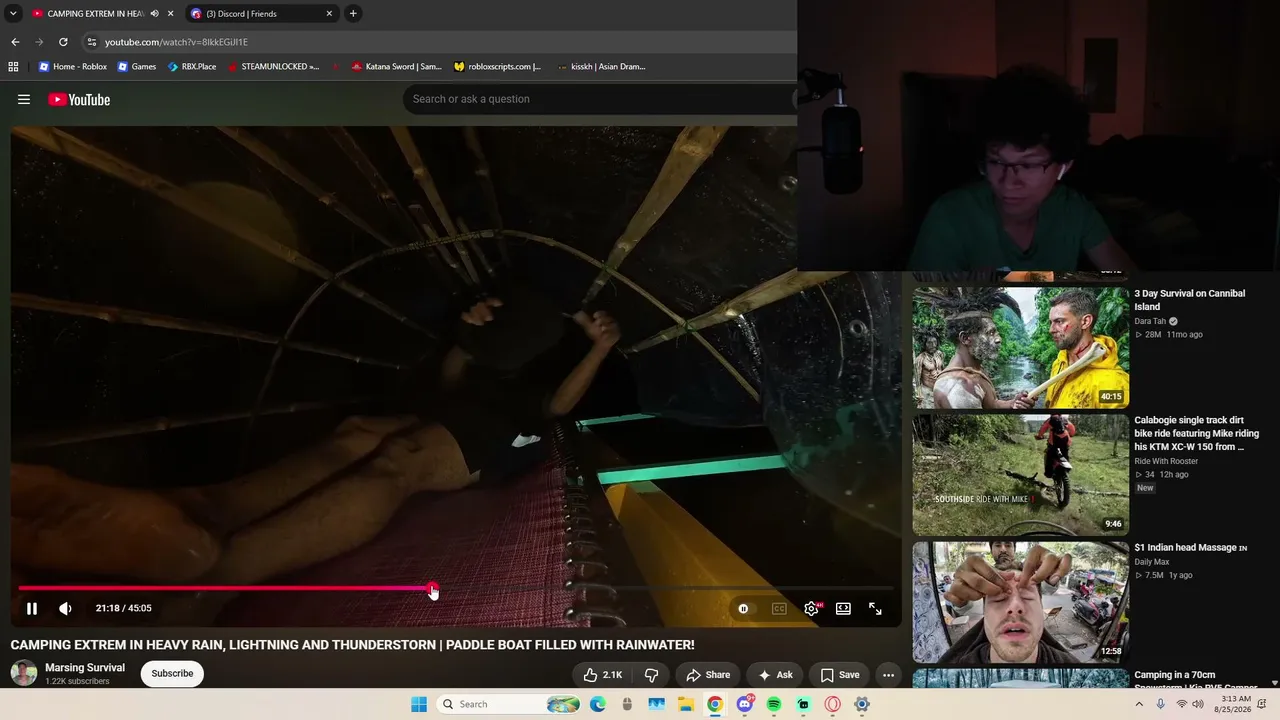
Task: Toggle the autoplay switch in the player
Action: [743, 608]
